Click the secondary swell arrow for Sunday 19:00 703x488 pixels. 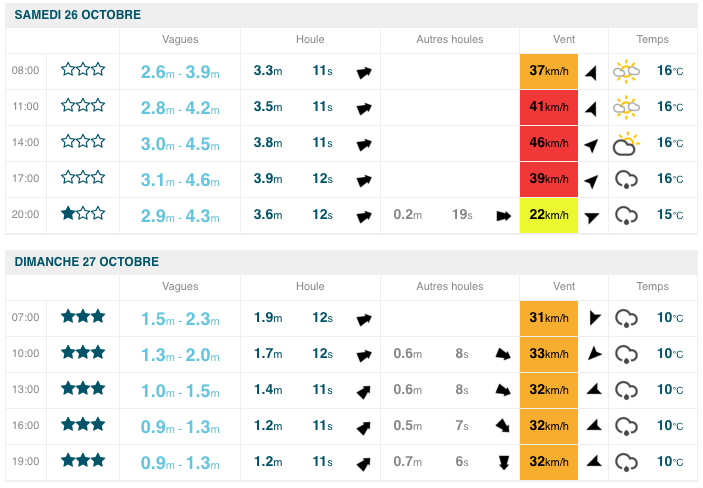503,462
